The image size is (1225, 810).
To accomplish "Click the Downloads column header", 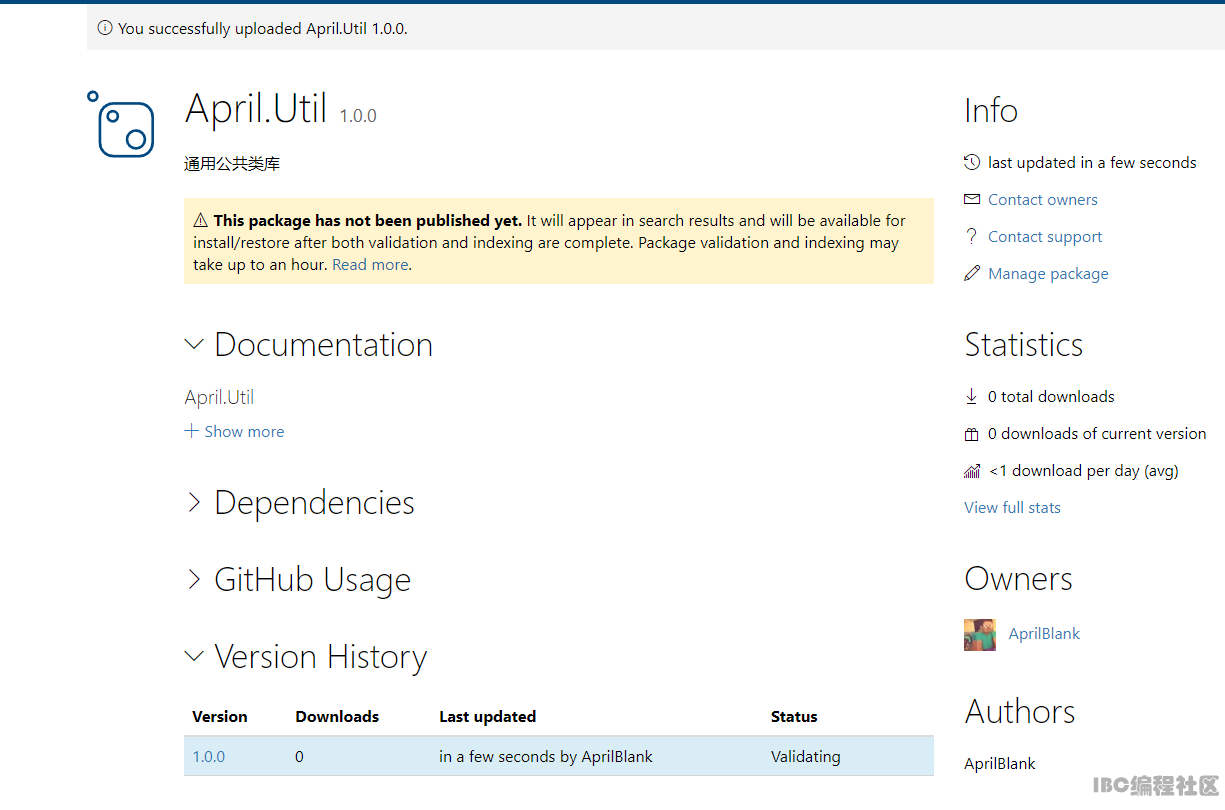I will click(337, 716).
